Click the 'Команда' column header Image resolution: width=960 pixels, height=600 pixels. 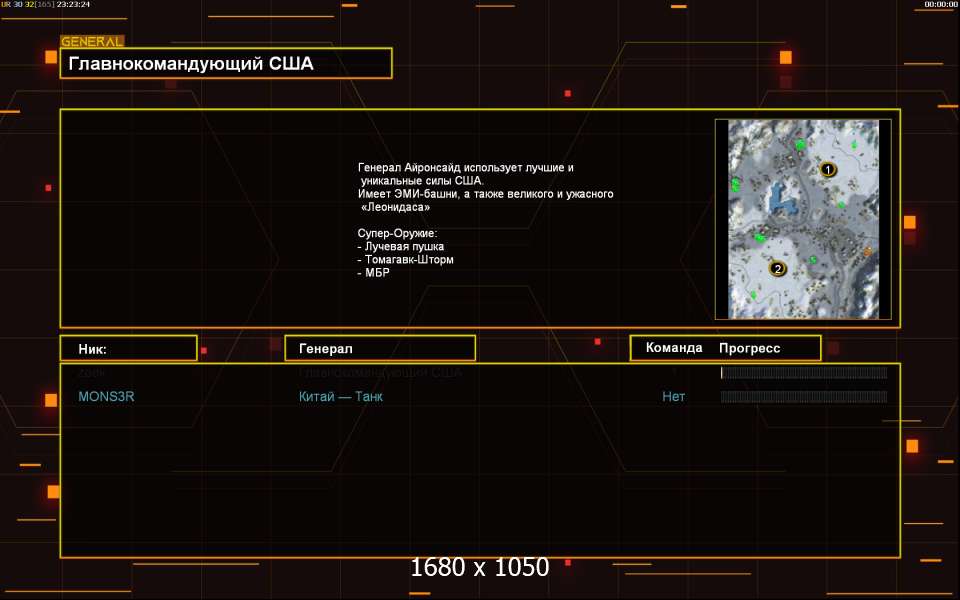[x=674, y=348]
